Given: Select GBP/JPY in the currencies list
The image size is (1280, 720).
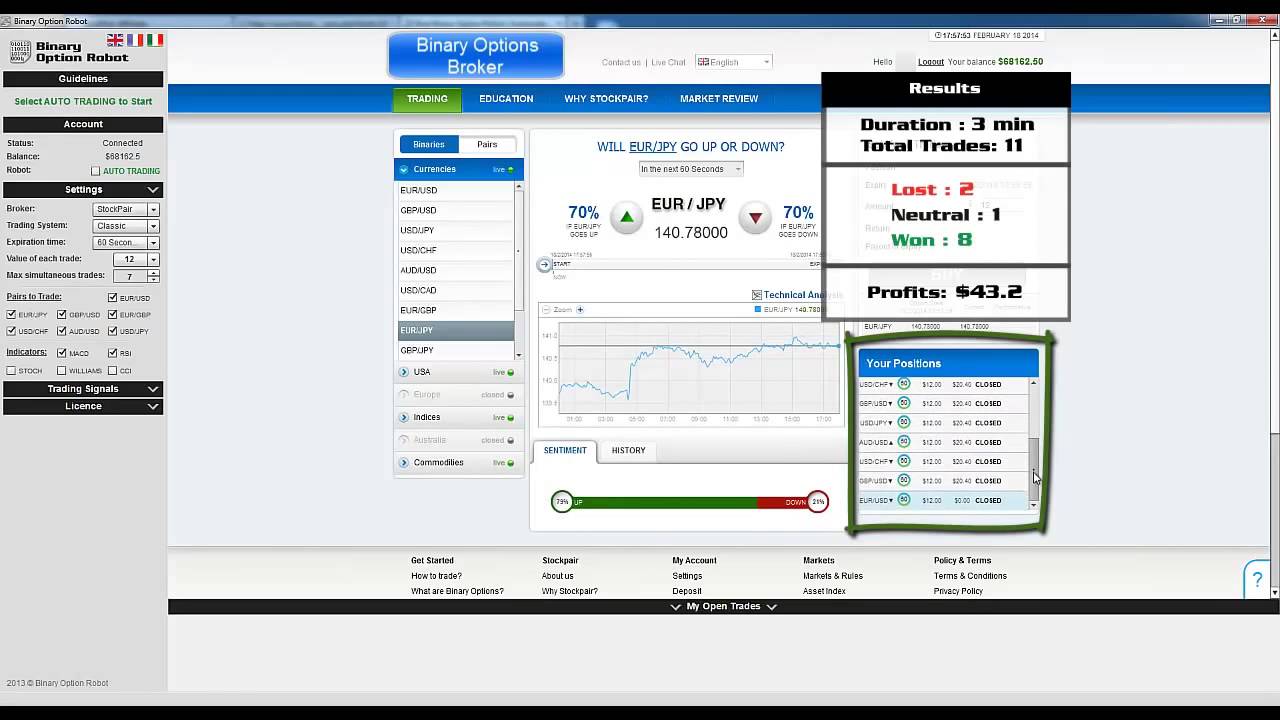Looking at the screenshot, I should [x=455, y=350].
